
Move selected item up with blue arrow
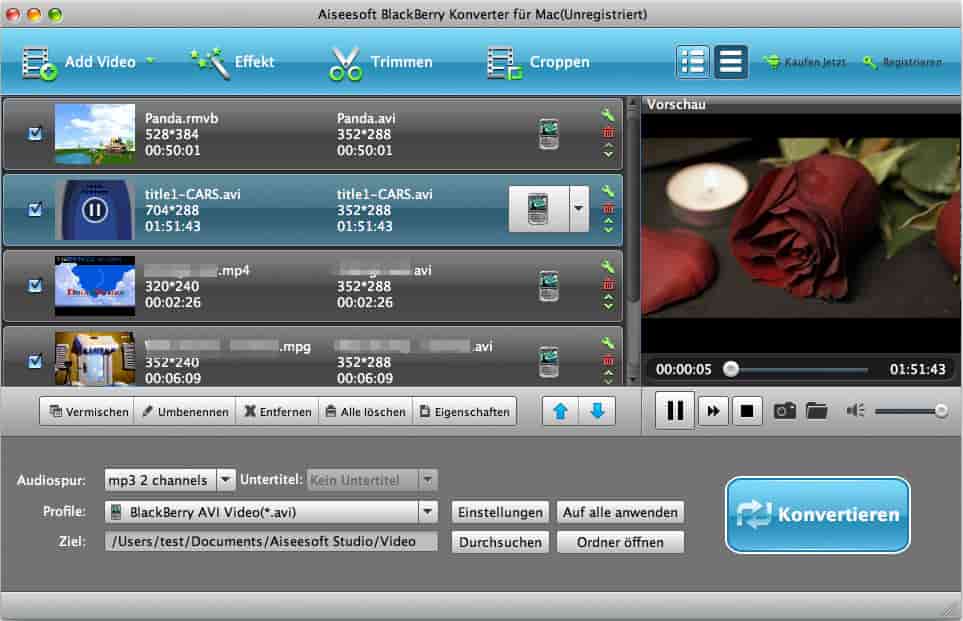click(x=560, y=412)
